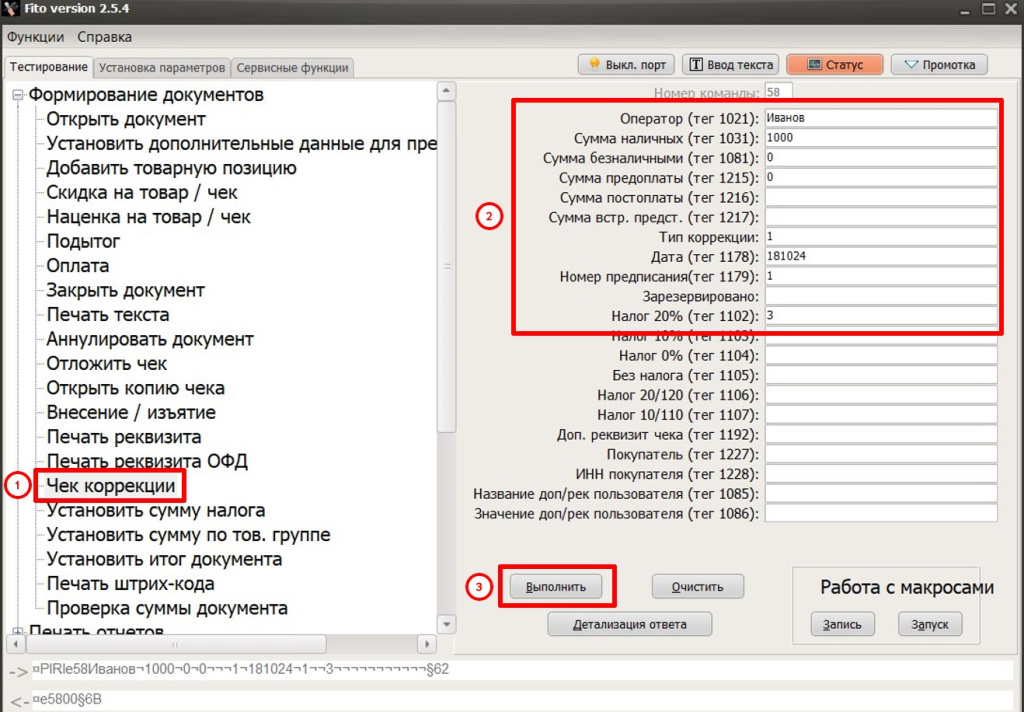Open Детализация ответа
The width and height of the screenshot is (1024, 712).
[x=630, y=624]
